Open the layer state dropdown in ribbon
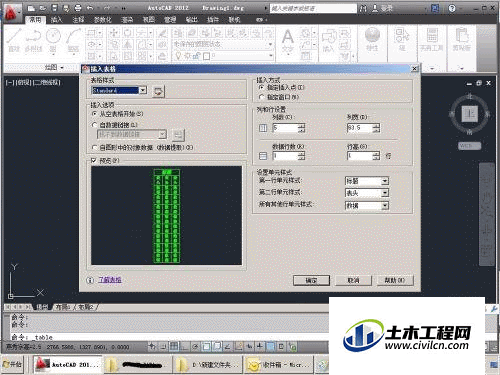The height and width of the screenshot is (375, 500). coord(270,44)
